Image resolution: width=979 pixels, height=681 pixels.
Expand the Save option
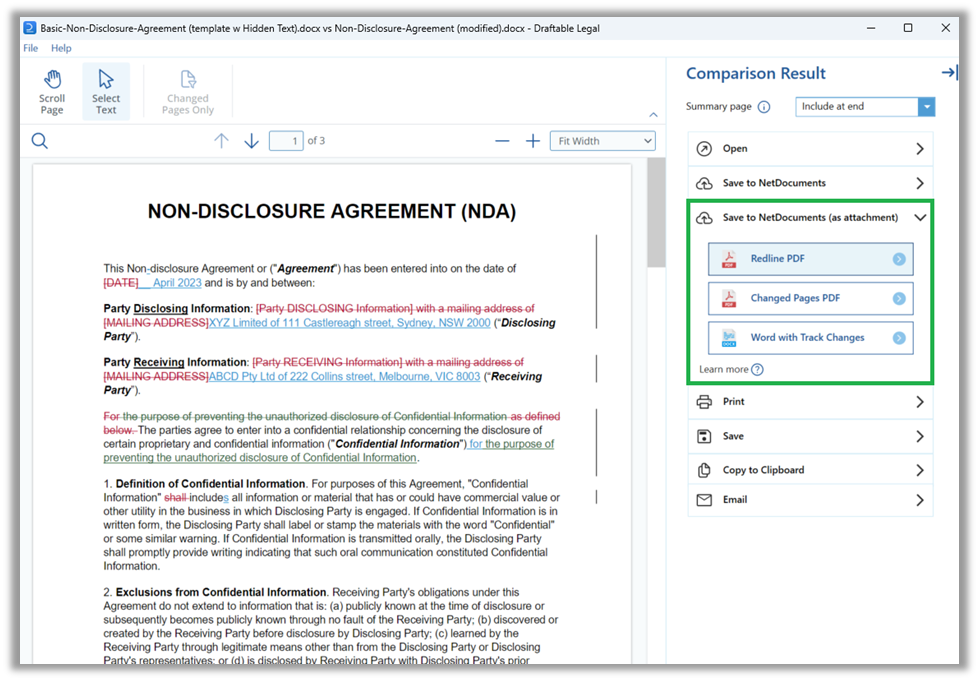click(x=810, y=436)
